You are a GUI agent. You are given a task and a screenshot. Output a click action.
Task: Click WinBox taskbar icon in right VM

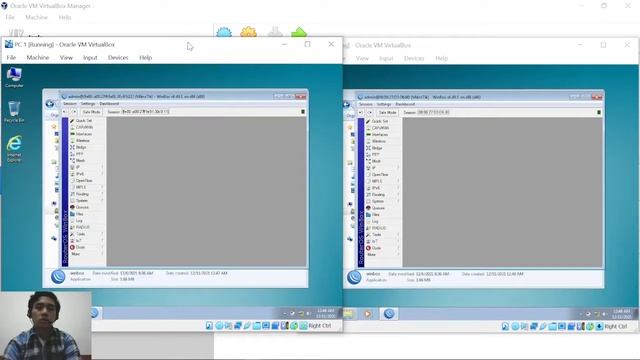[x=389, y=313]
